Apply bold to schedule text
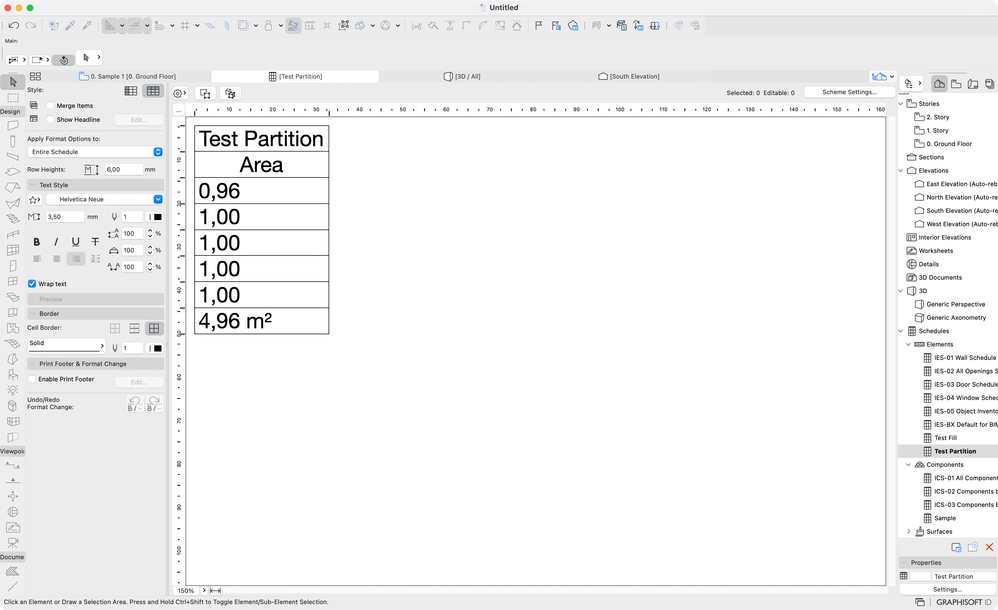Image resolution: width=998 pixels, height=610 pixels. 37,242
